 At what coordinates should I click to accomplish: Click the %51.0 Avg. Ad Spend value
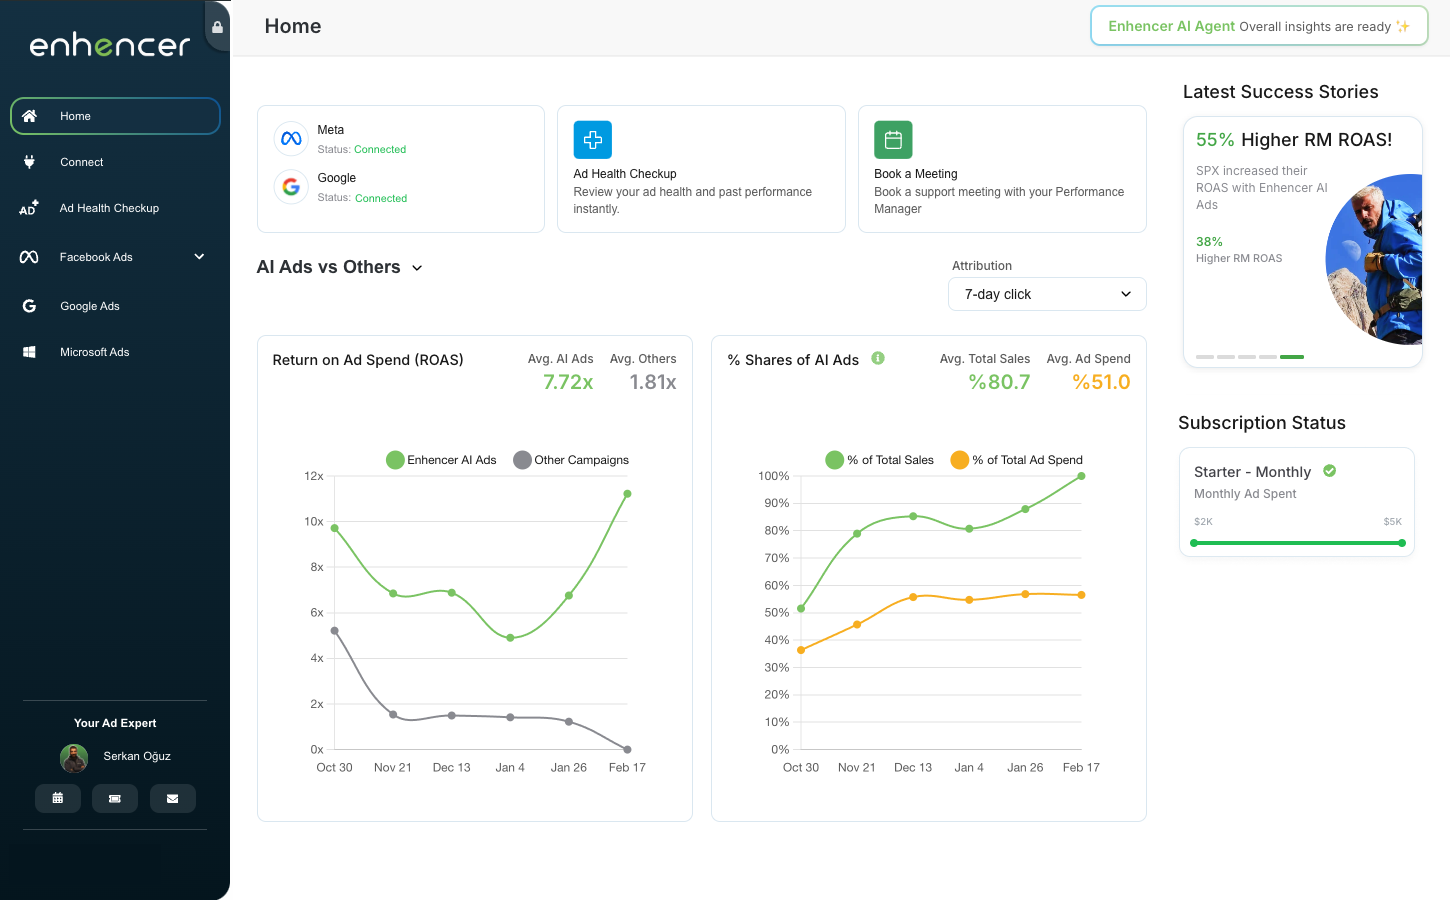click(x=1101, y=382)
